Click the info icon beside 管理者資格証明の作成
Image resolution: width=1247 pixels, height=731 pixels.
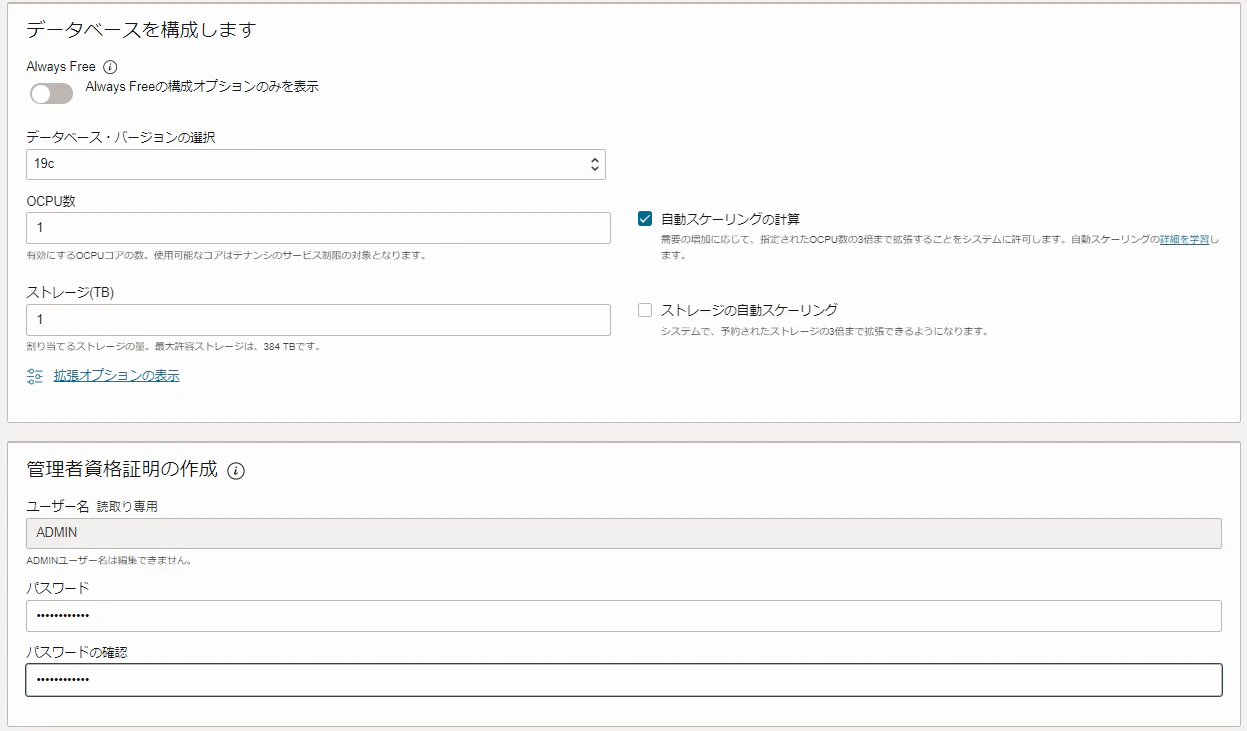pos(236,470)
